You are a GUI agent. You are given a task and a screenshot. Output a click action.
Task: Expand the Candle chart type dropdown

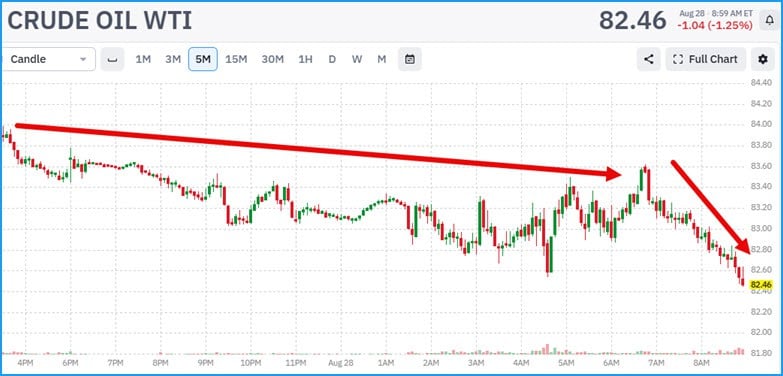[48, 59]
